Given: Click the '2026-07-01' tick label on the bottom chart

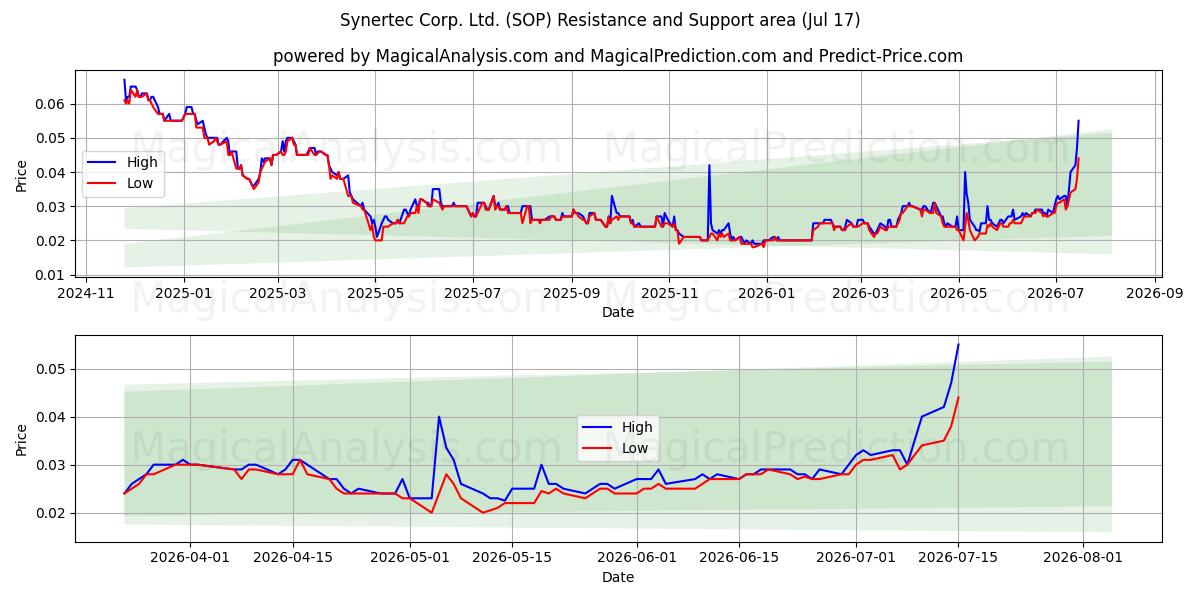Looking at the screenshot, I should point(857,558).
